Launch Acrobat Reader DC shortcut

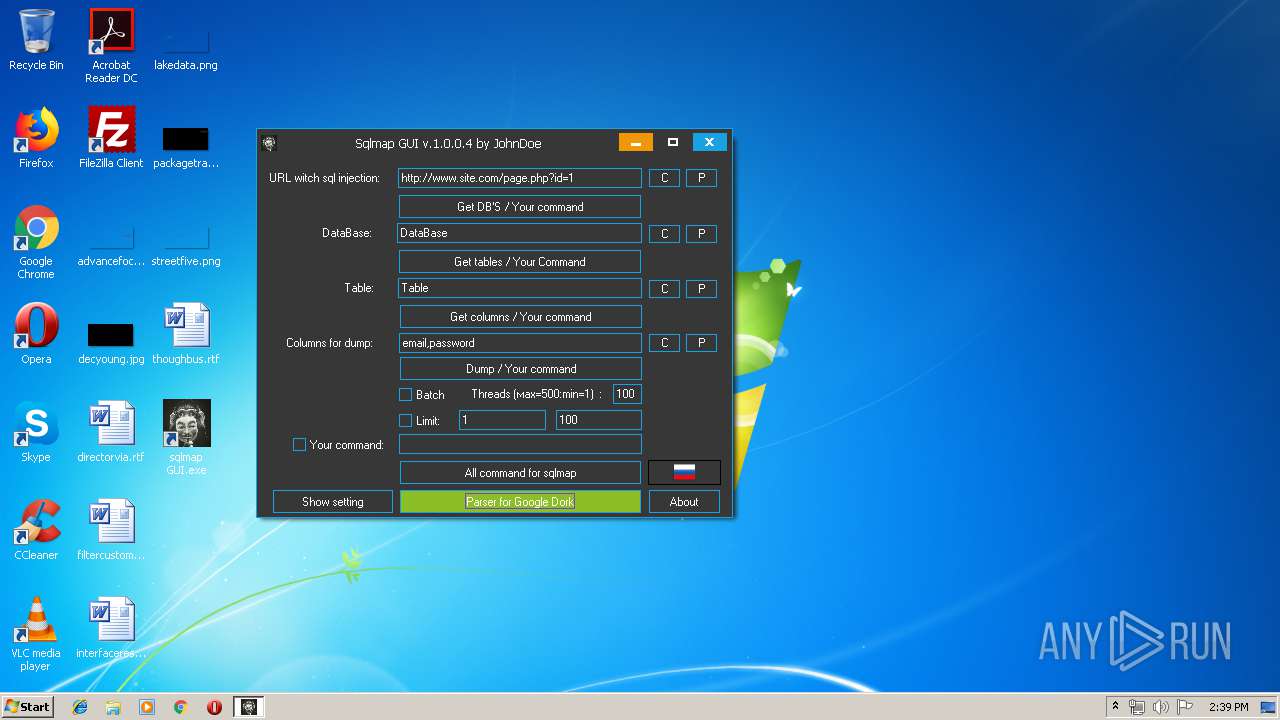click(x=111, y=45)
